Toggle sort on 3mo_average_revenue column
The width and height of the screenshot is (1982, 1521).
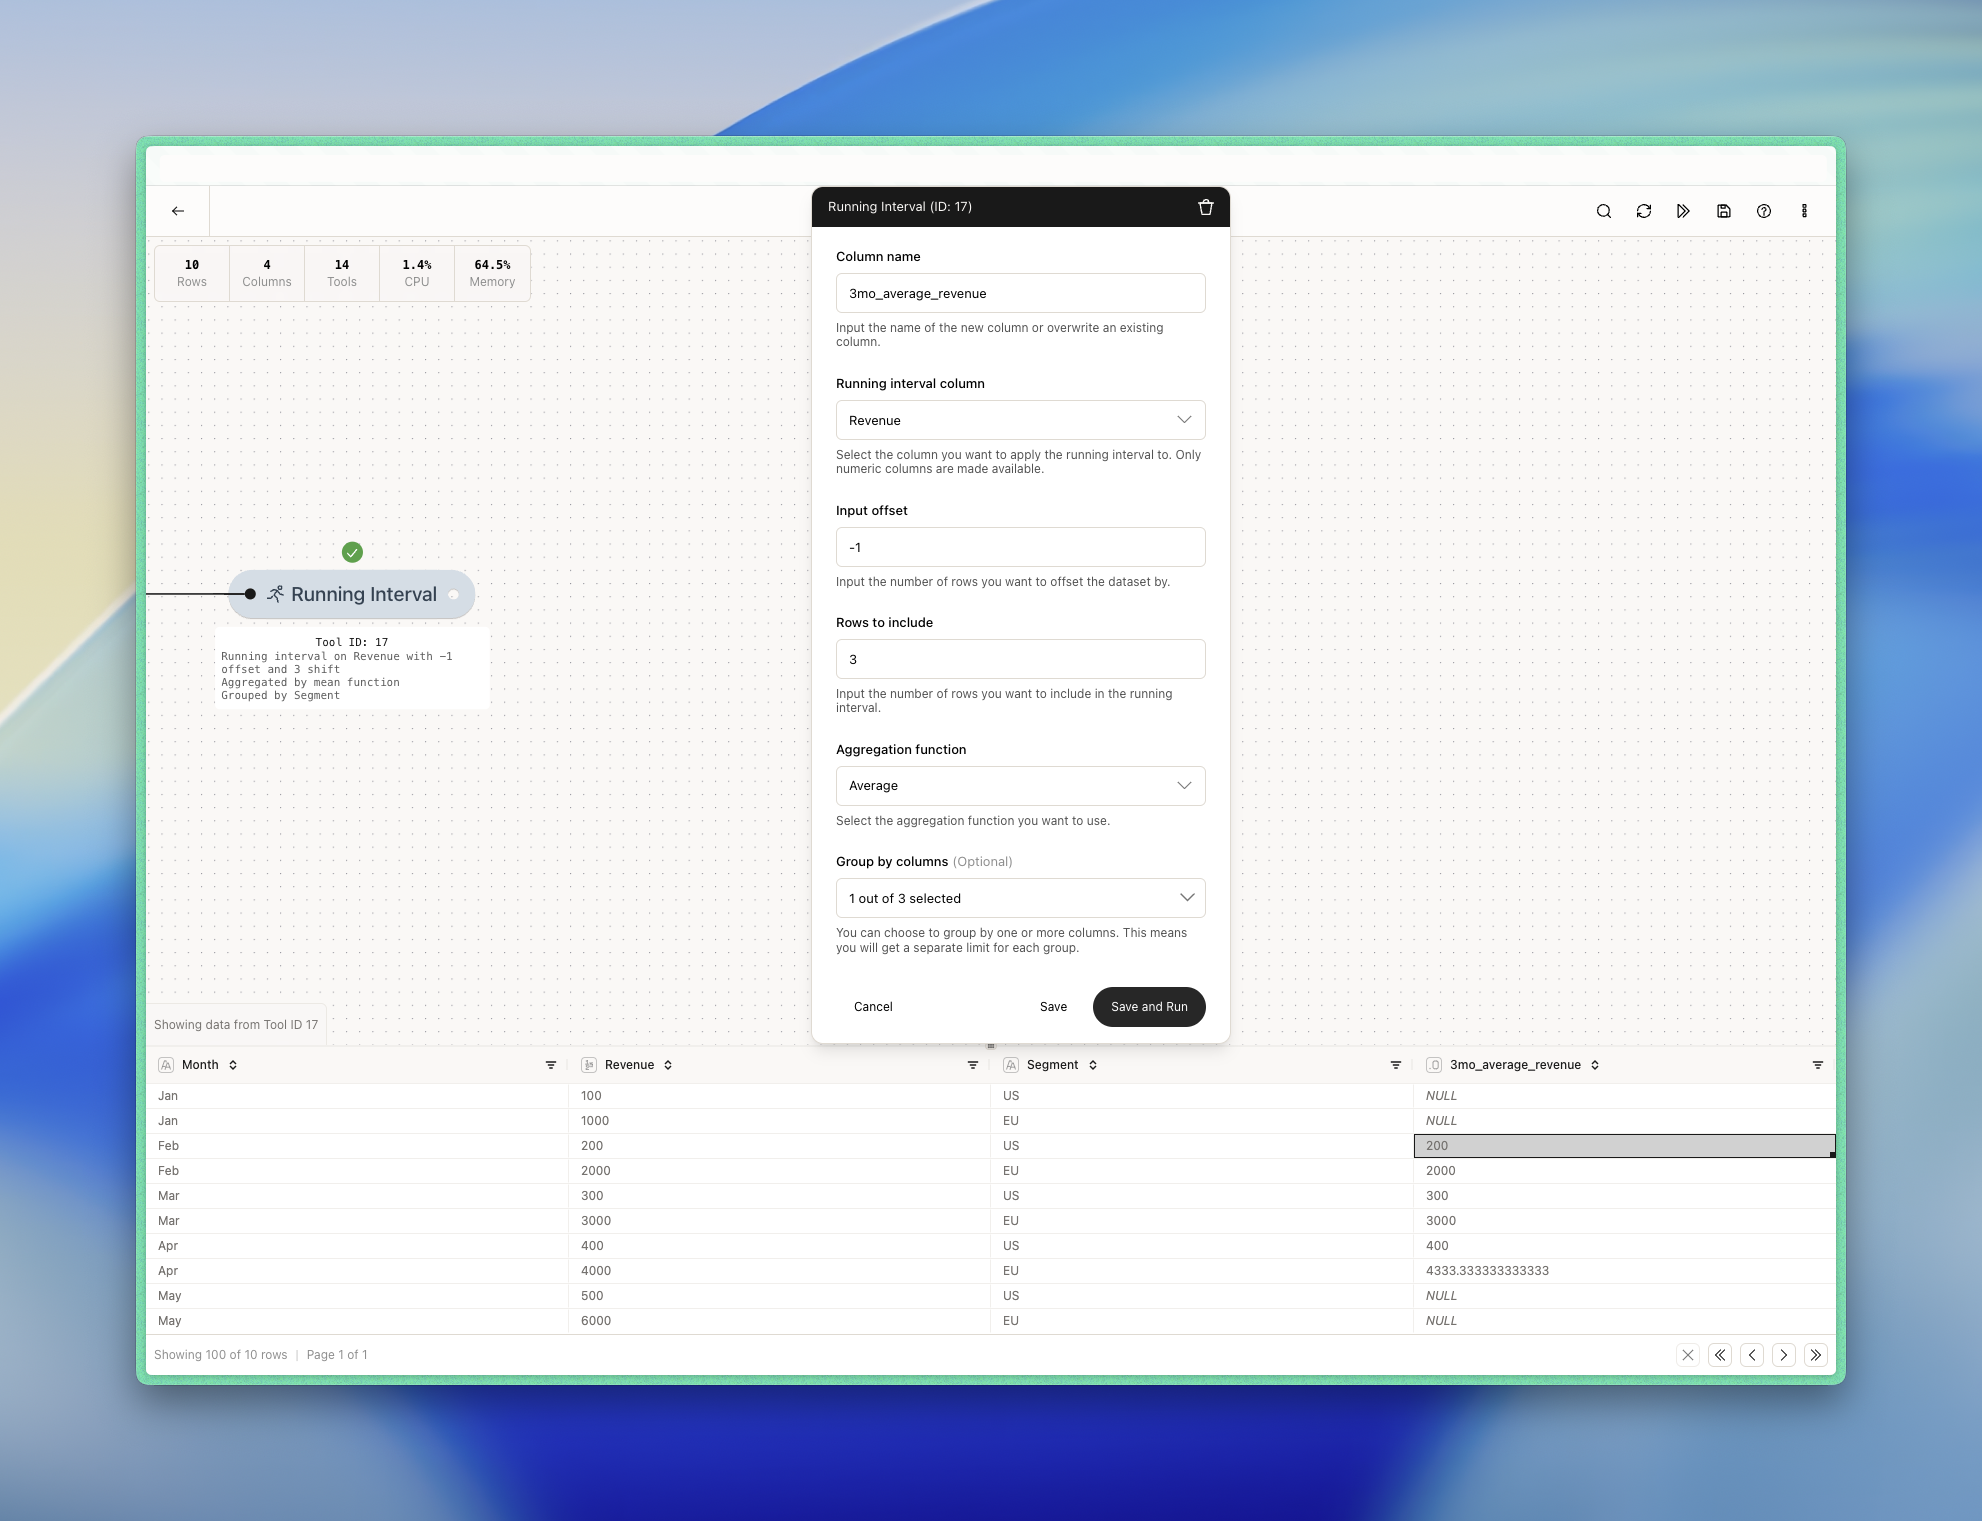coord(1595,1065)
